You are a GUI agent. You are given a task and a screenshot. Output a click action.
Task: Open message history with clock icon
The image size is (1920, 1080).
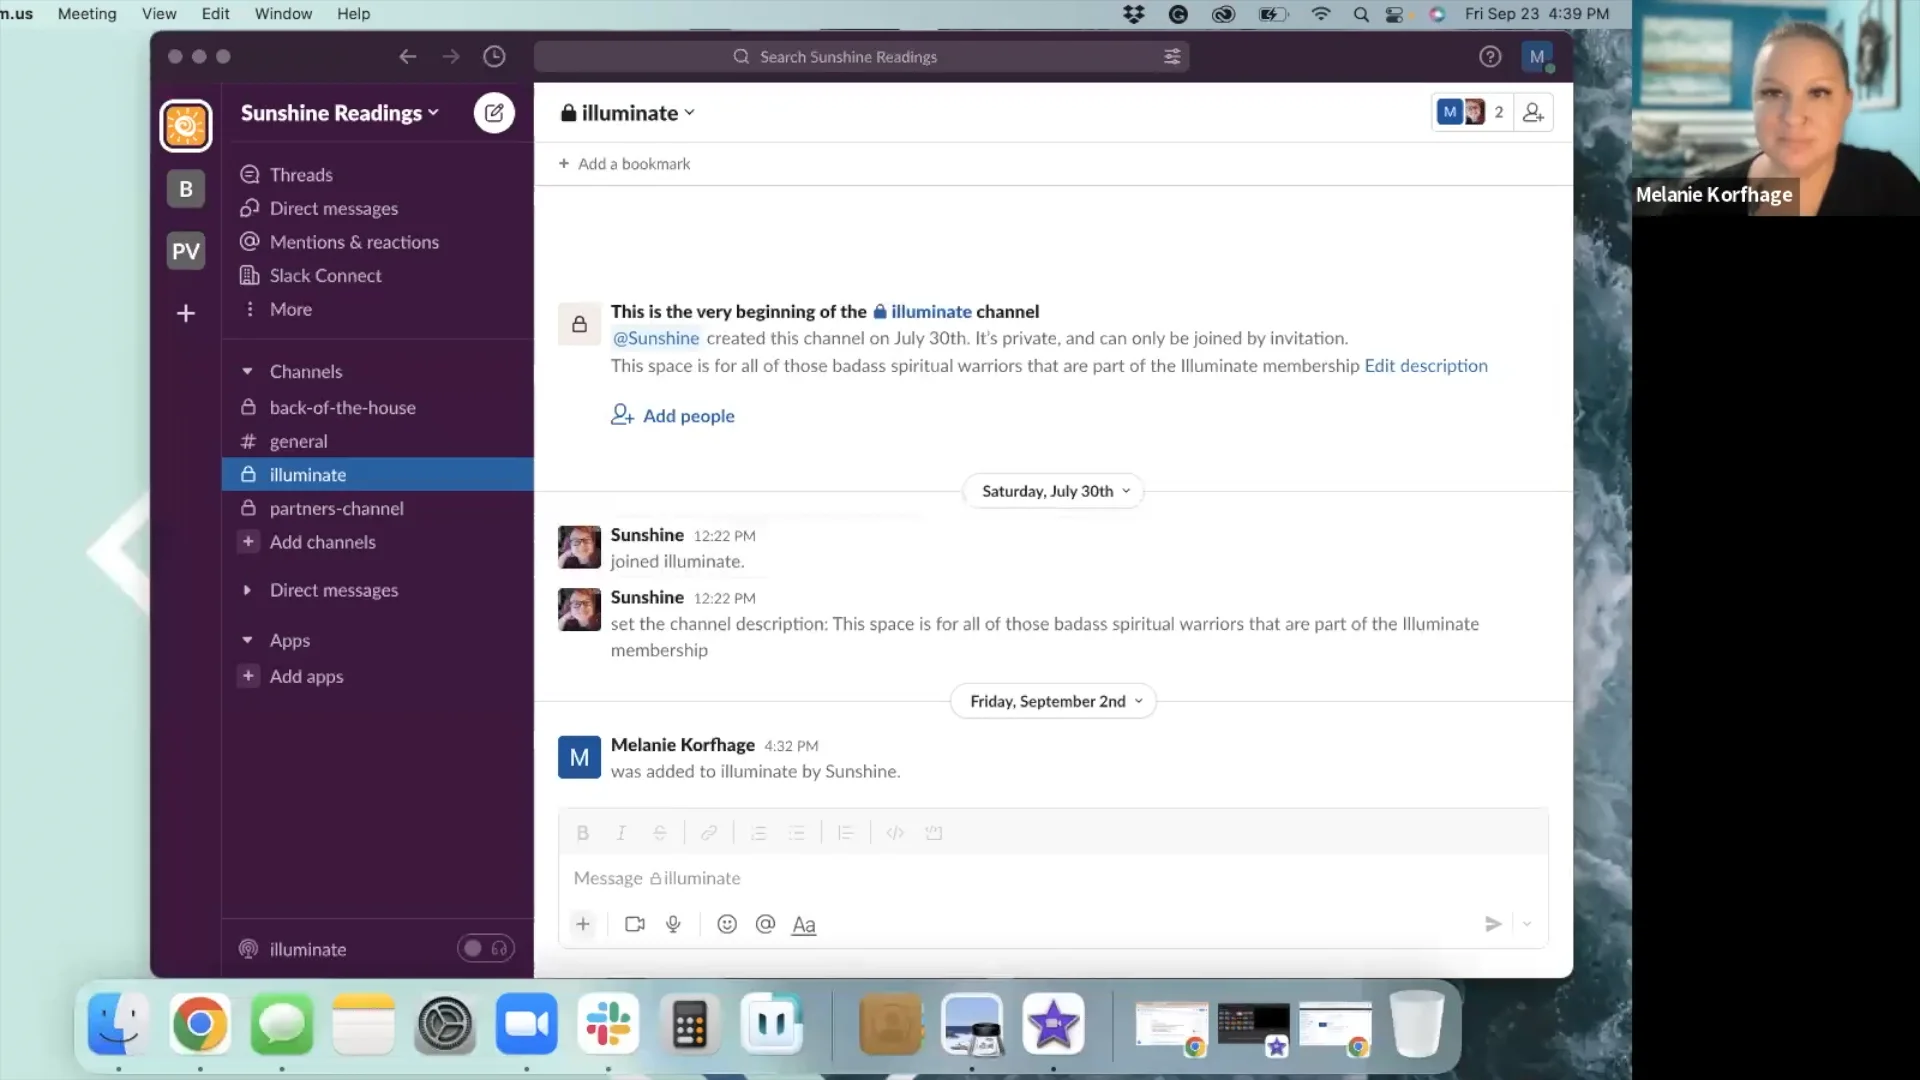[x=494, y=57]
